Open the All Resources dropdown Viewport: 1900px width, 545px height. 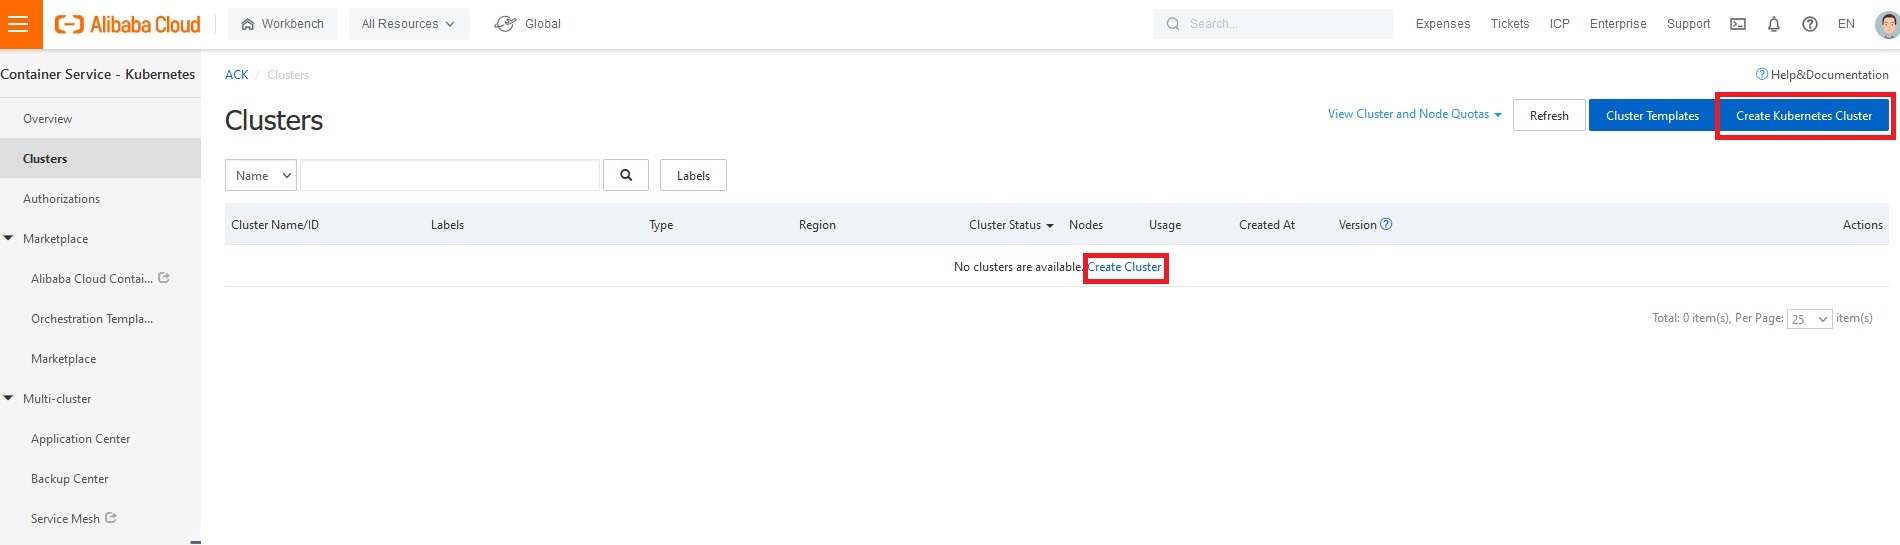pyautogui.click(x=408, y=24)
